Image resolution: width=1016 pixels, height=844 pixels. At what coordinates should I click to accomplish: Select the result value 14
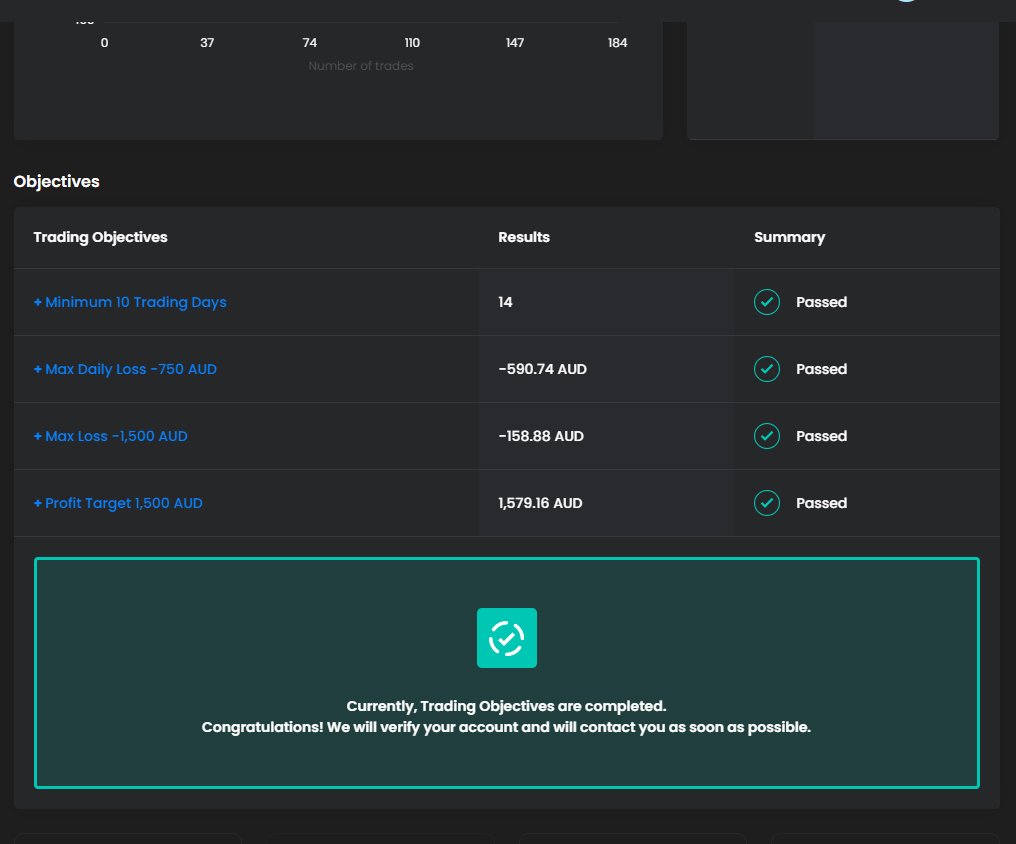(x=505, y=302)
